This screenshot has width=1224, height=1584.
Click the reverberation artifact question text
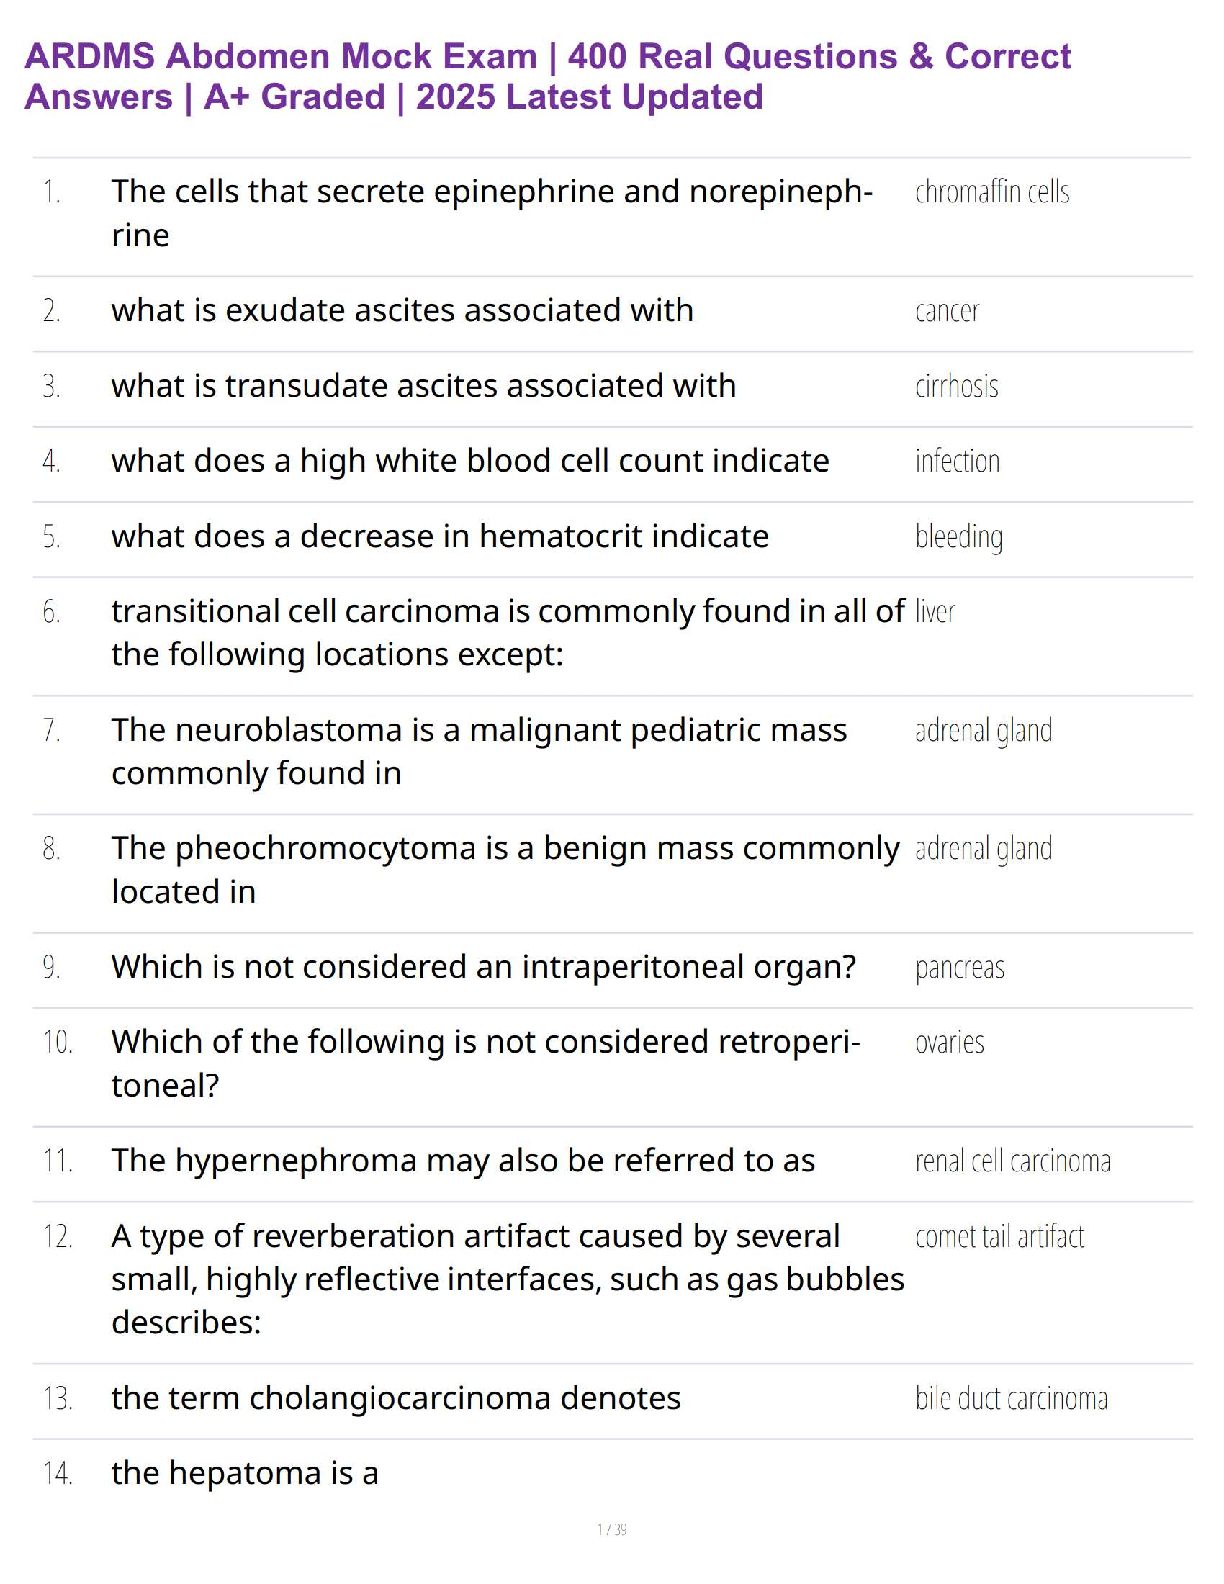(507, 1279)
